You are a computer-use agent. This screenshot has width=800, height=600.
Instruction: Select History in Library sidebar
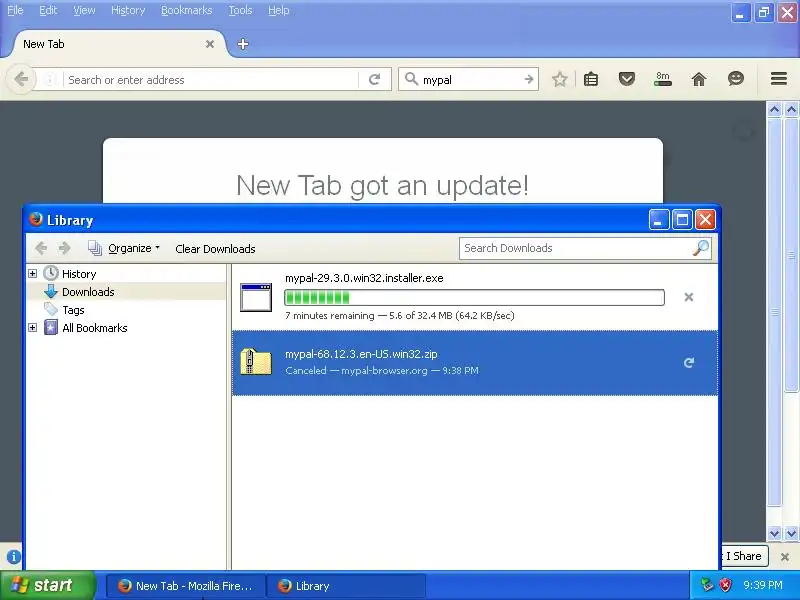click(79, 274)
